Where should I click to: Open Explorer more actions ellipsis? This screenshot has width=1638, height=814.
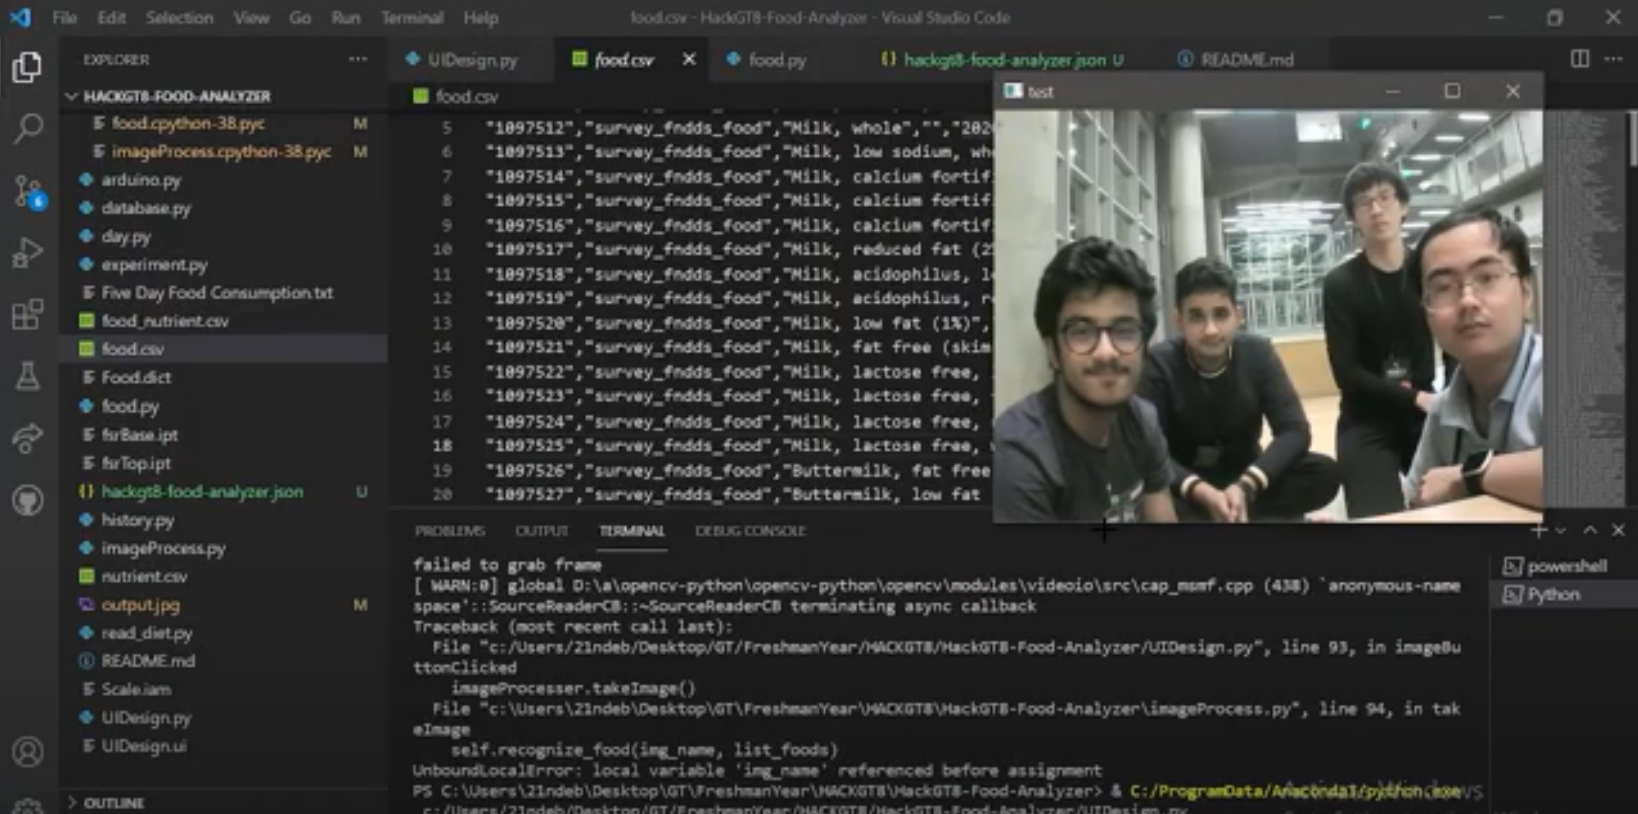tap(357, 59)
